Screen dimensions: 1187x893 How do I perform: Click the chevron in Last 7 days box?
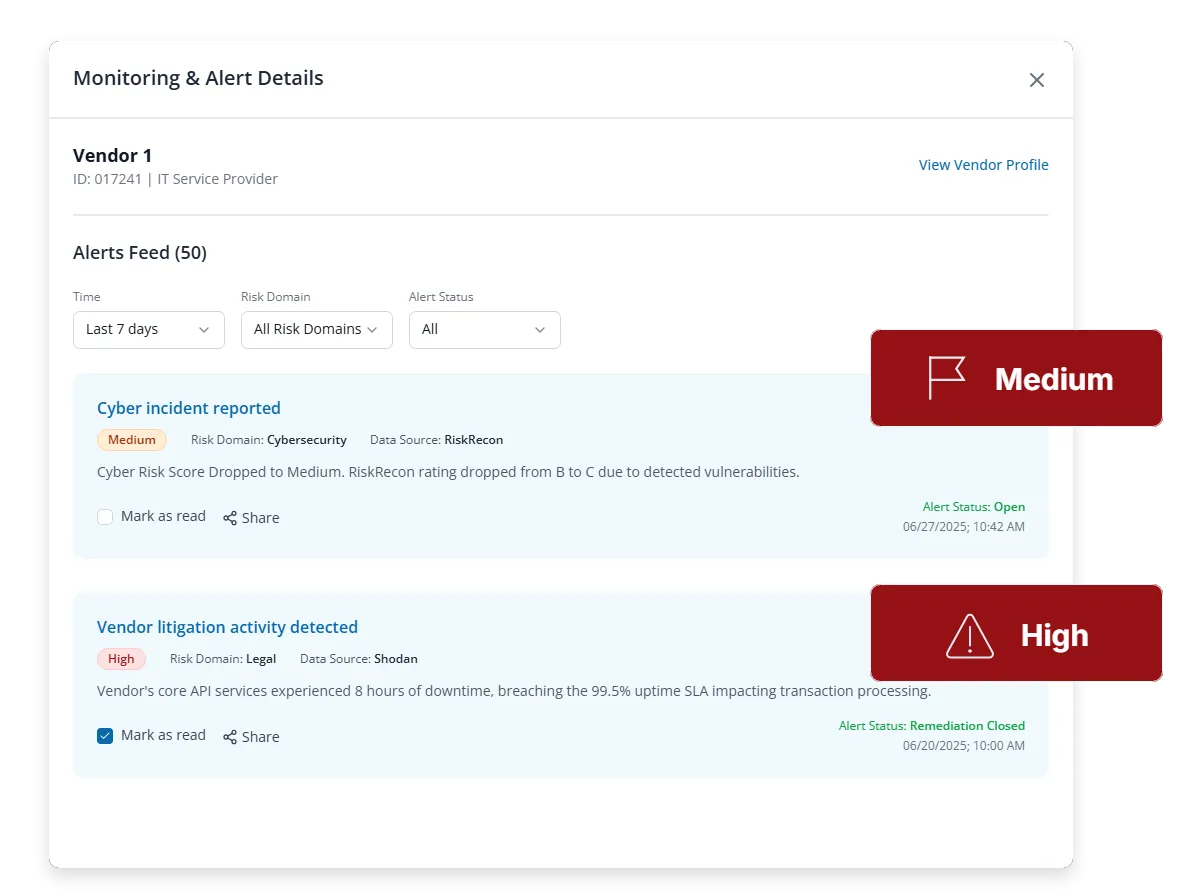pos(204,329)
